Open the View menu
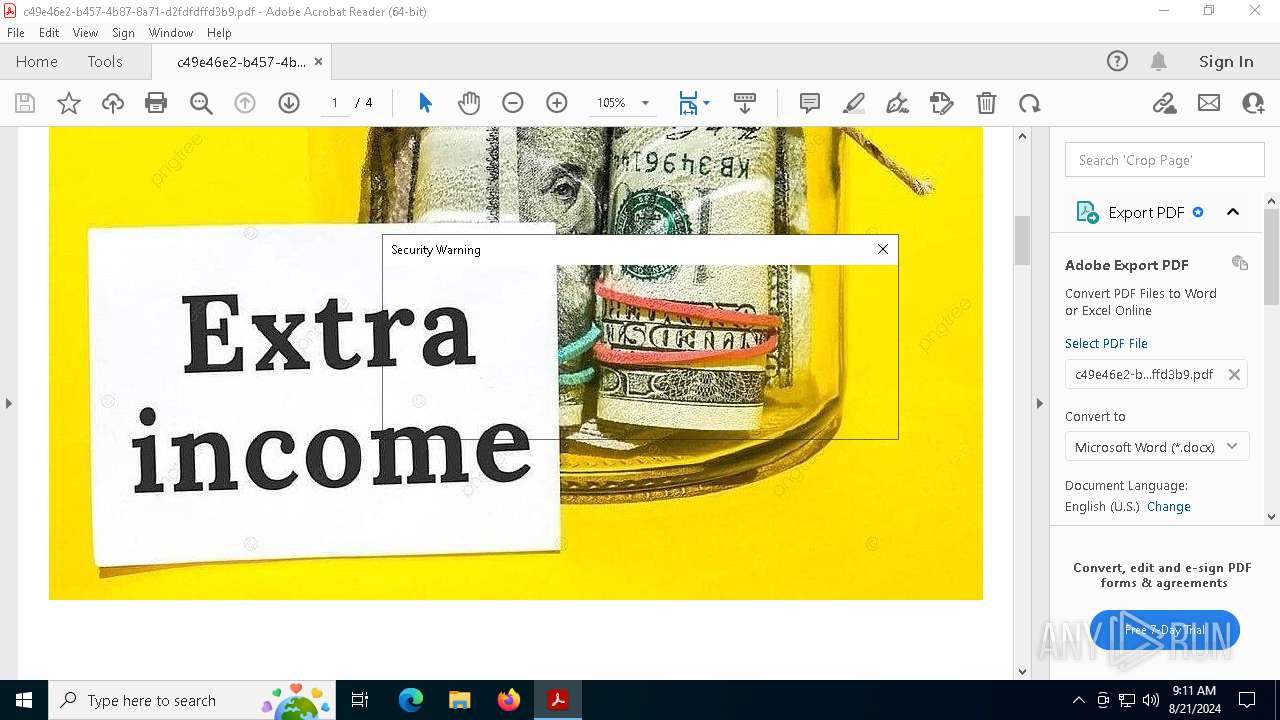 (x=86, y=33)
